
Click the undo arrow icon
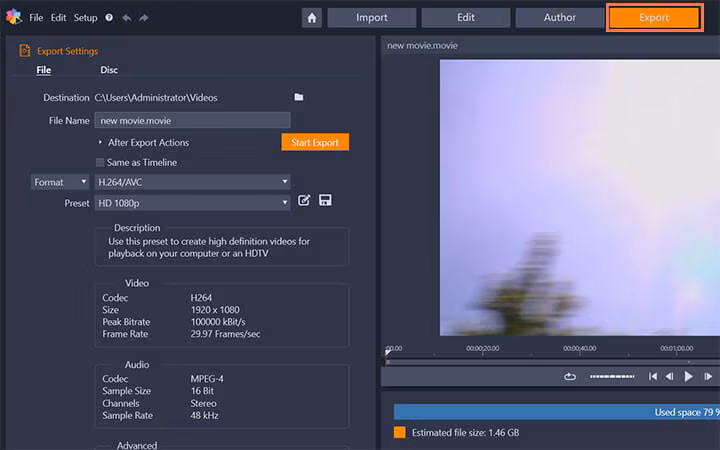tap(127, 18)
